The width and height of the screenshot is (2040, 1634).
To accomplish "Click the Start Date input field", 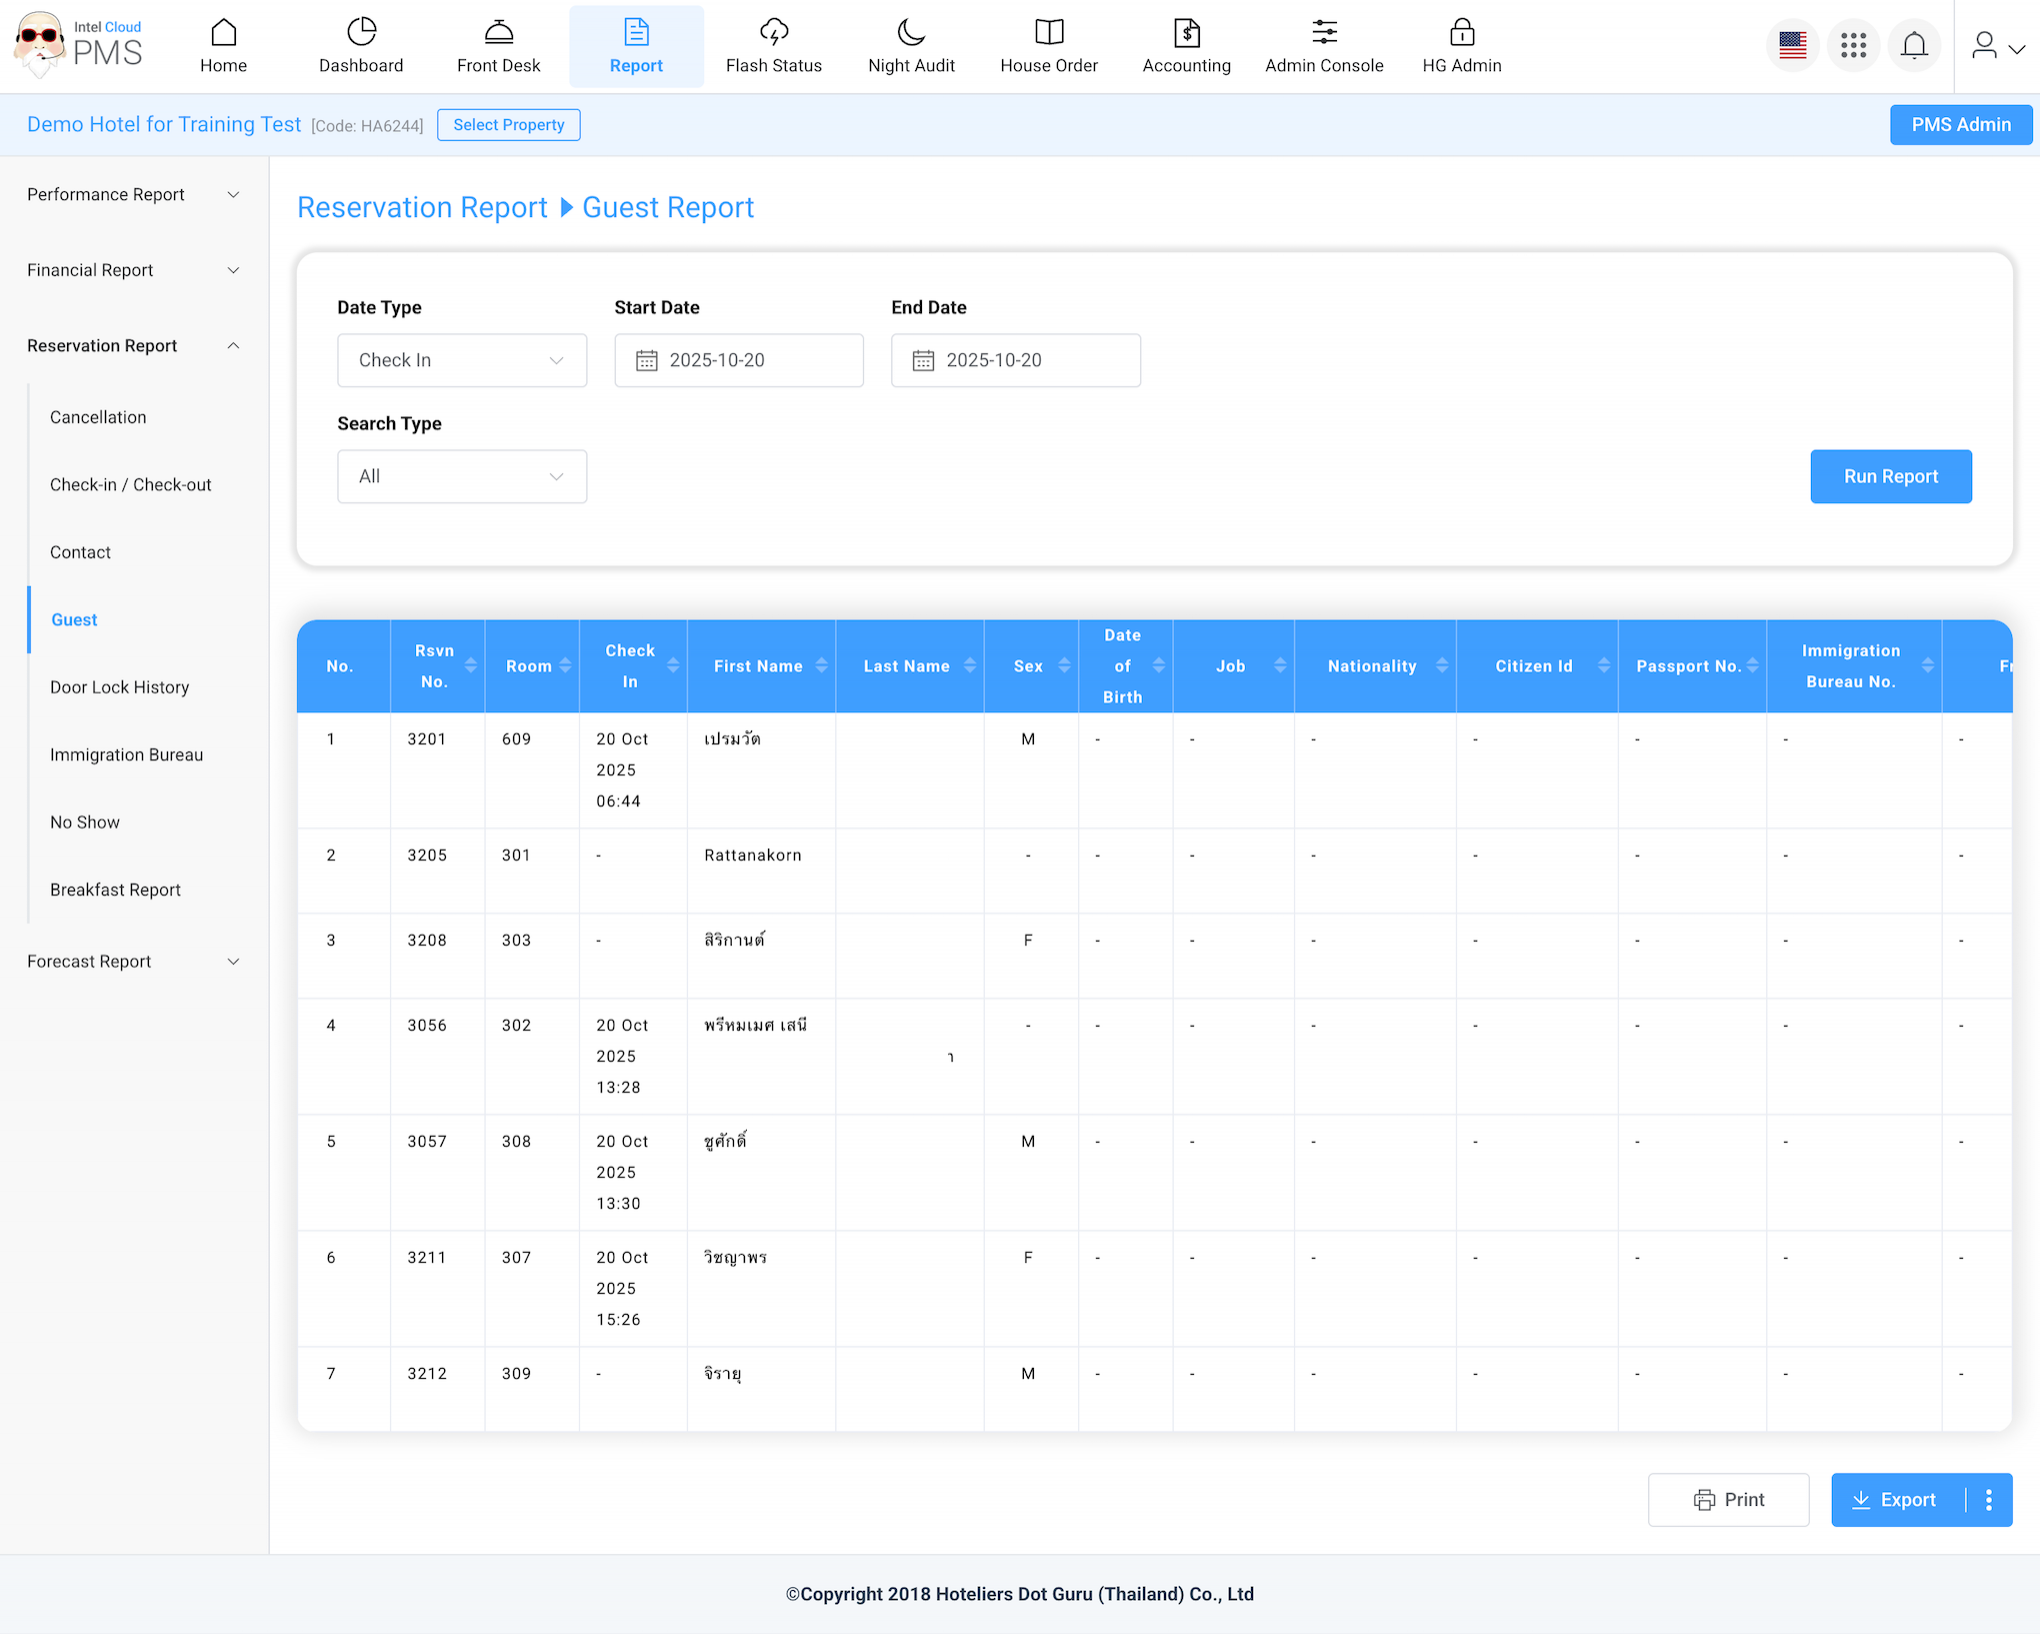I will point(738,360).
